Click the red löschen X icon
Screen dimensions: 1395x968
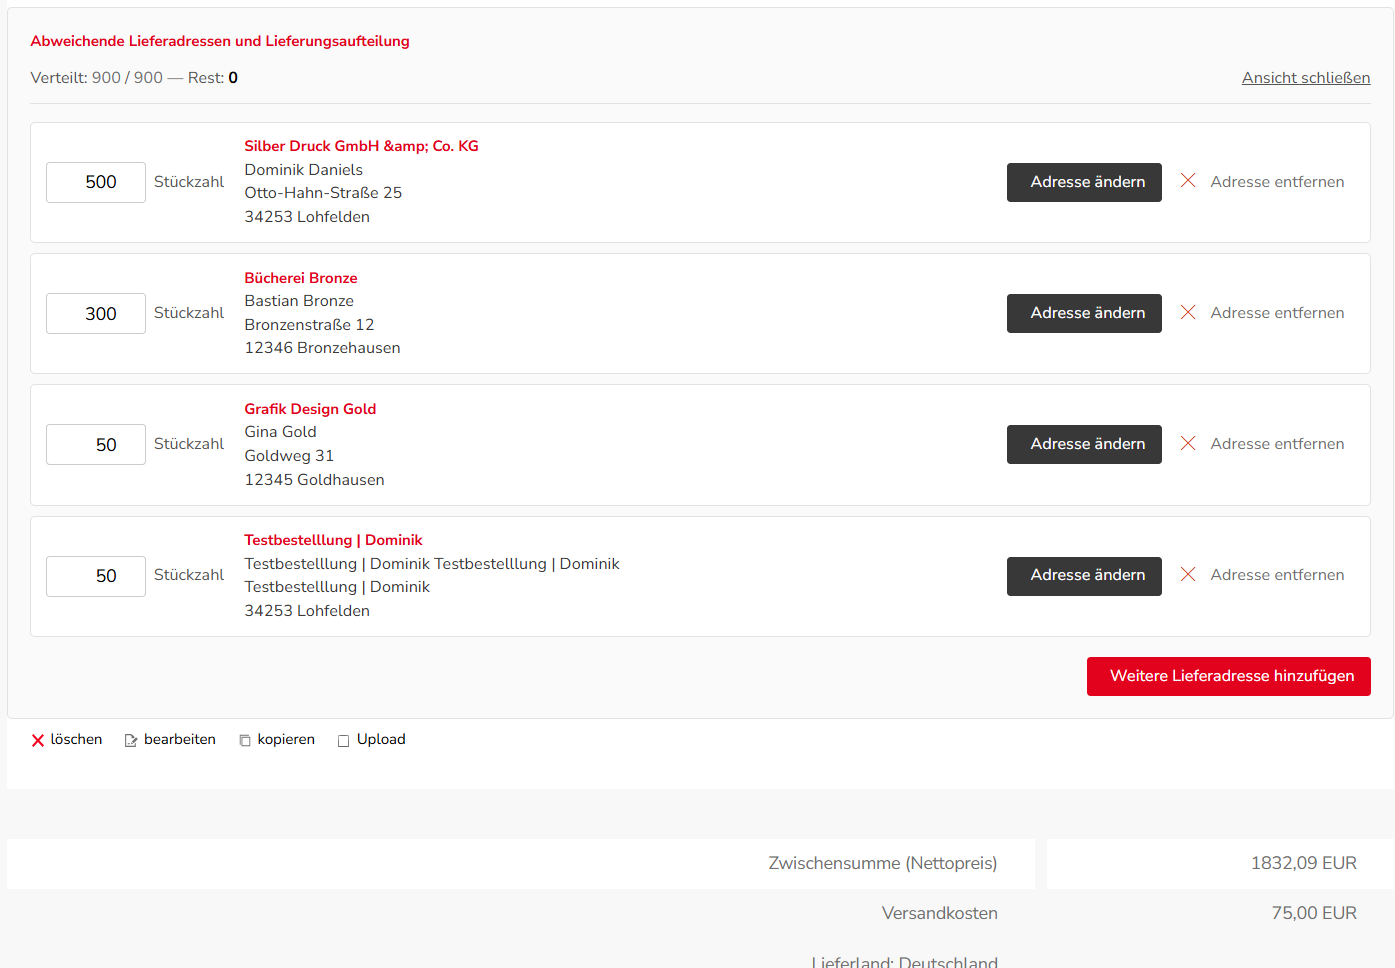[38, 740]
